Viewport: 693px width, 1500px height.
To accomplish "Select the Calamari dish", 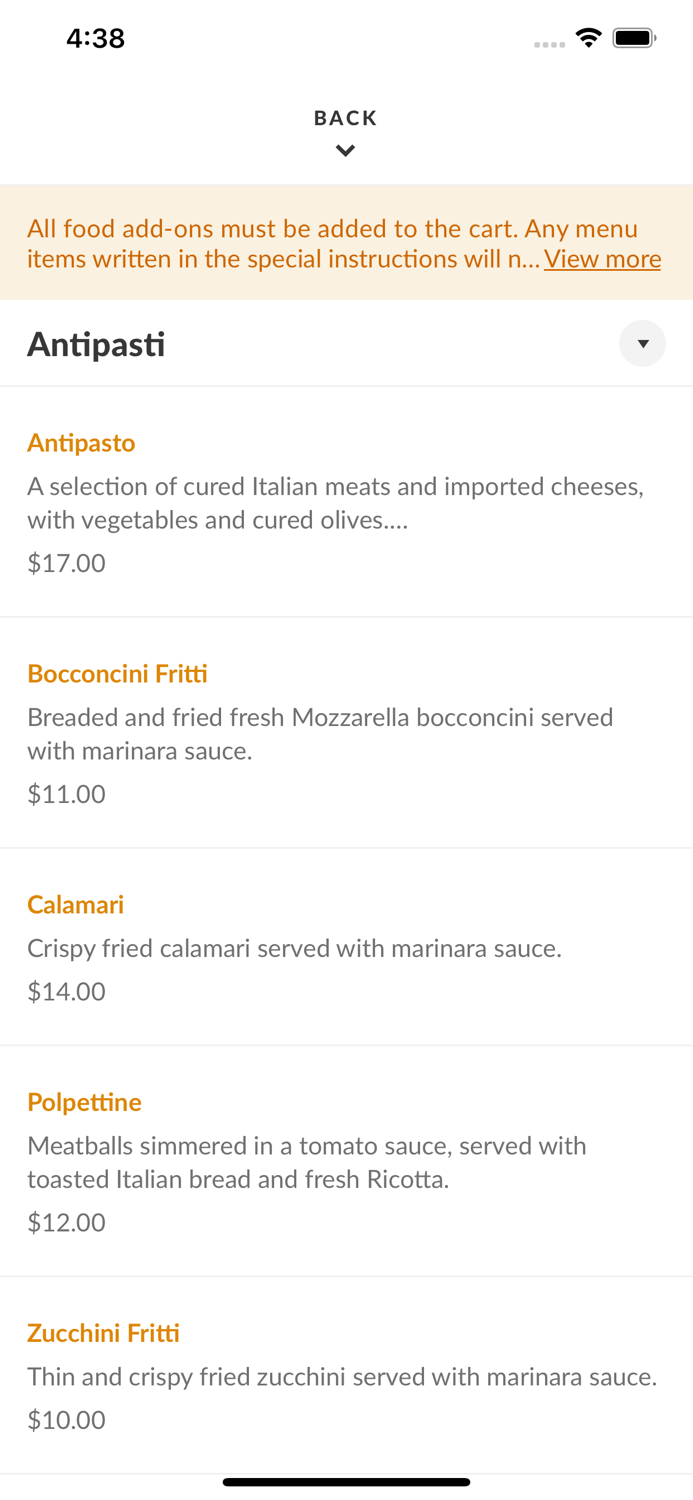I will point(75,904).
